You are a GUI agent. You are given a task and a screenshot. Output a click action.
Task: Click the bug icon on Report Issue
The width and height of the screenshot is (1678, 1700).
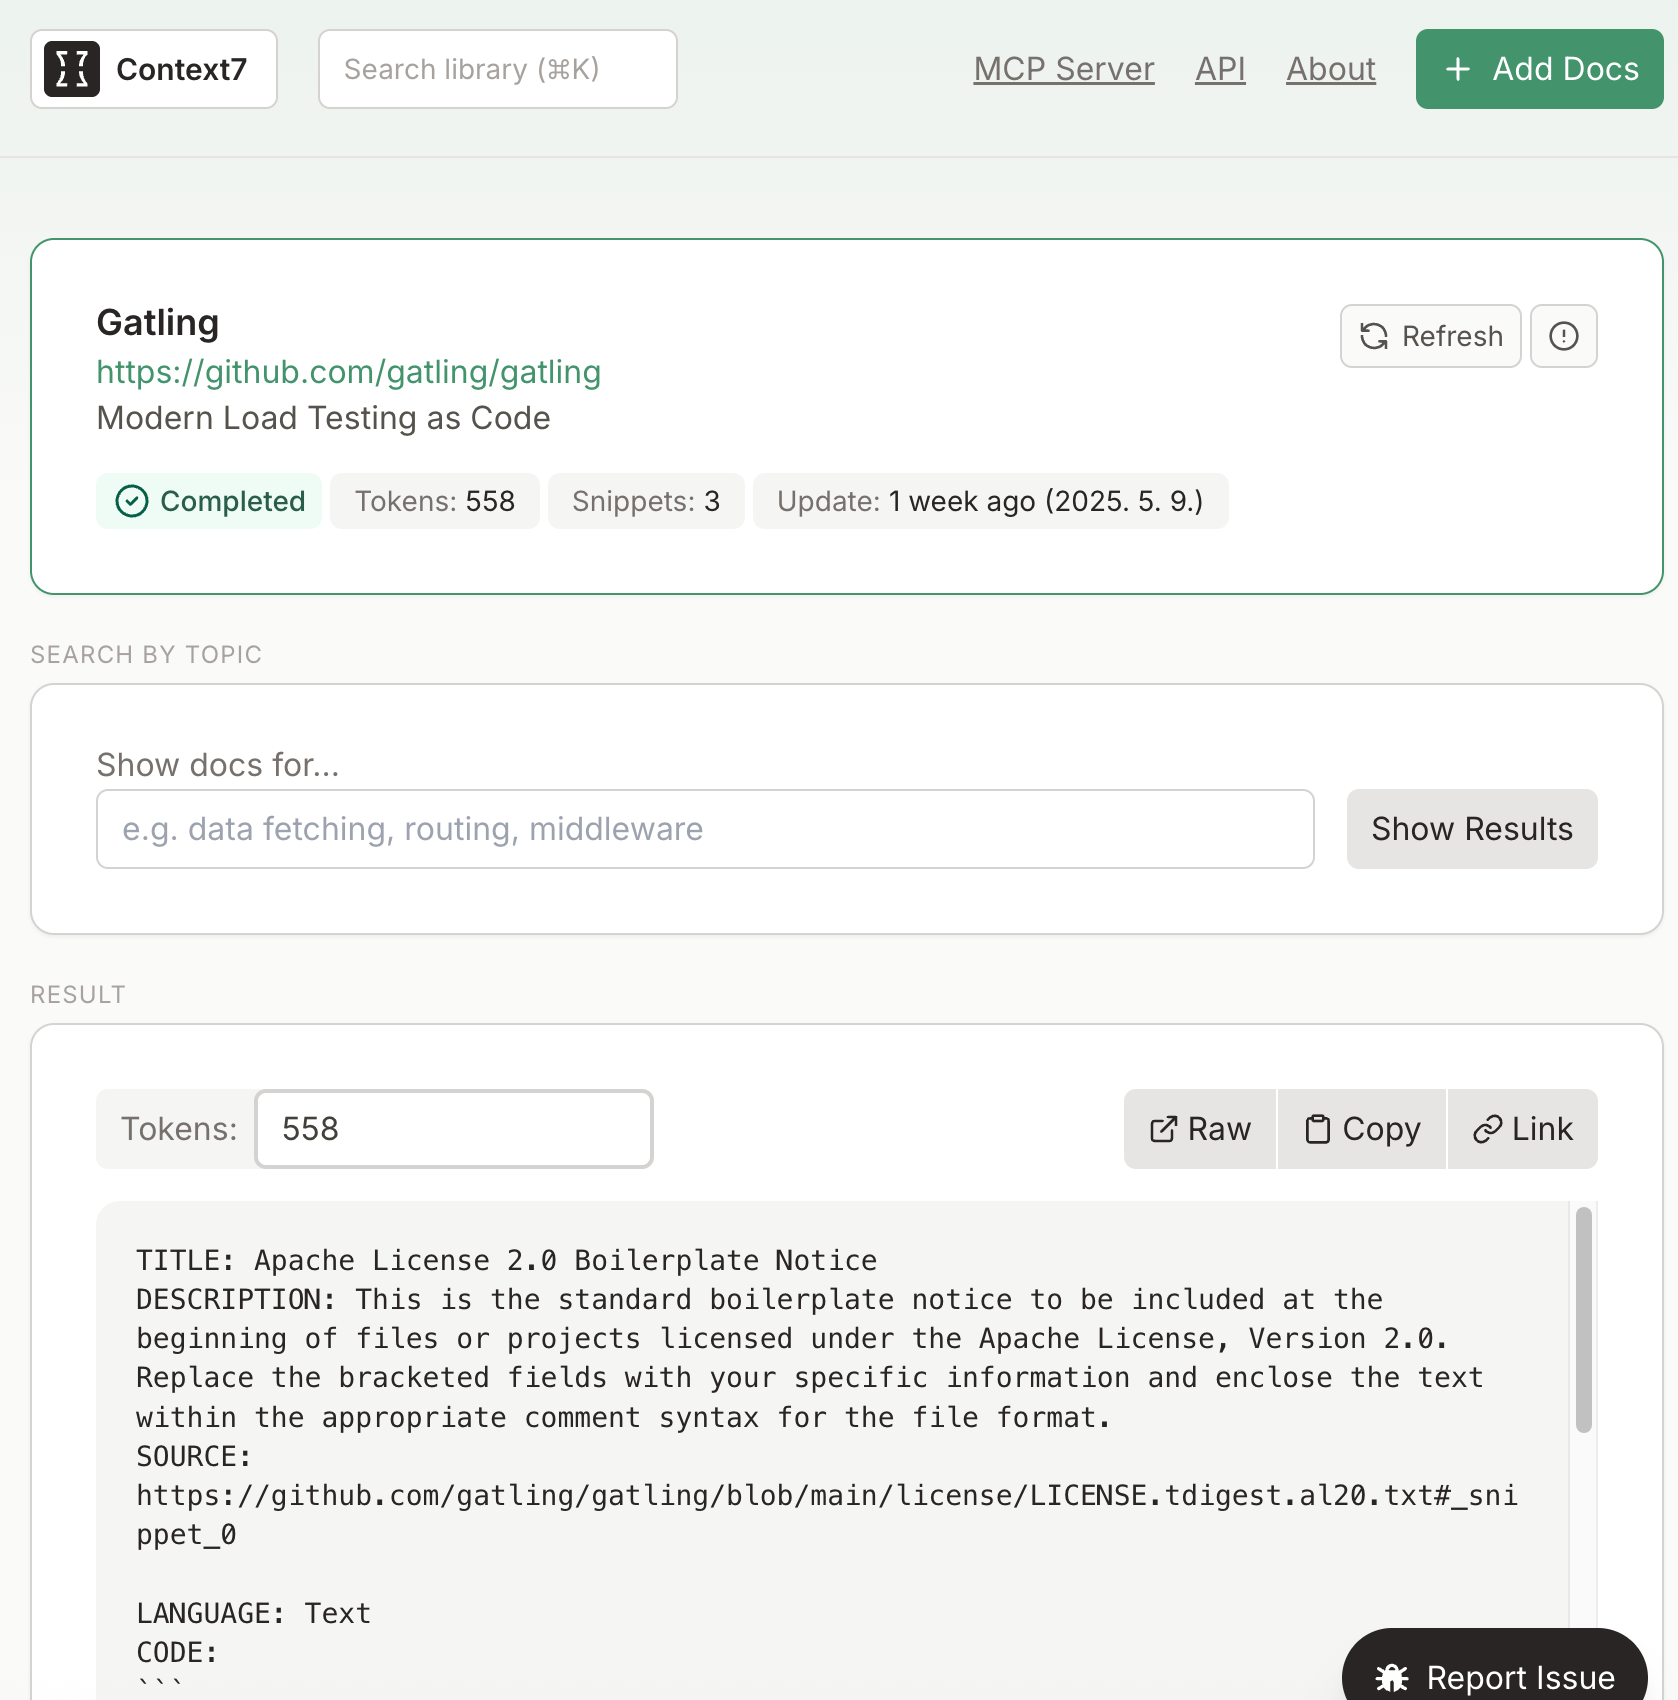tap(1392, 1677)
